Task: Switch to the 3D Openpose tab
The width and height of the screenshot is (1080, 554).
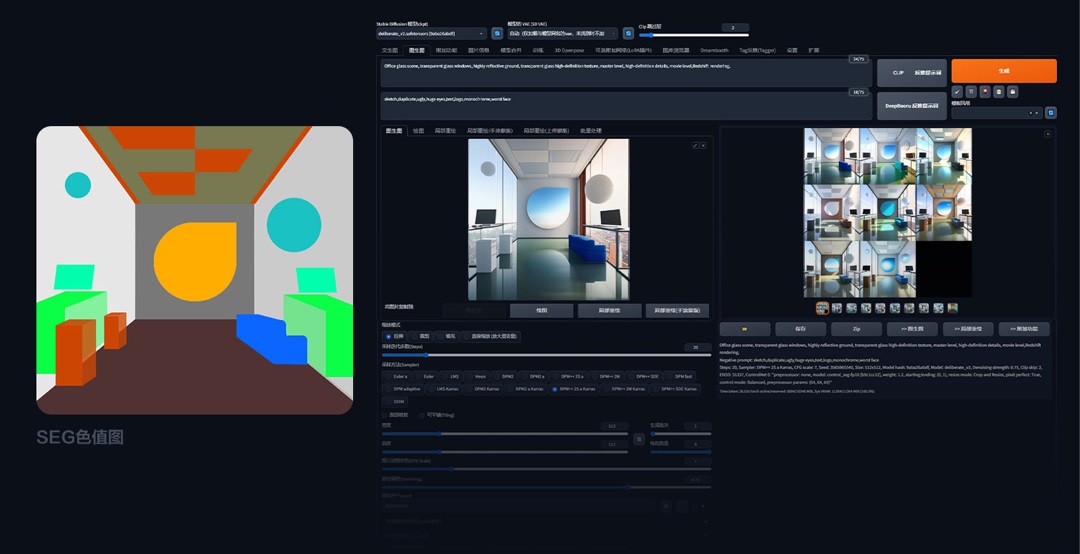Action: pyautogui.click(x=569, y=49)
